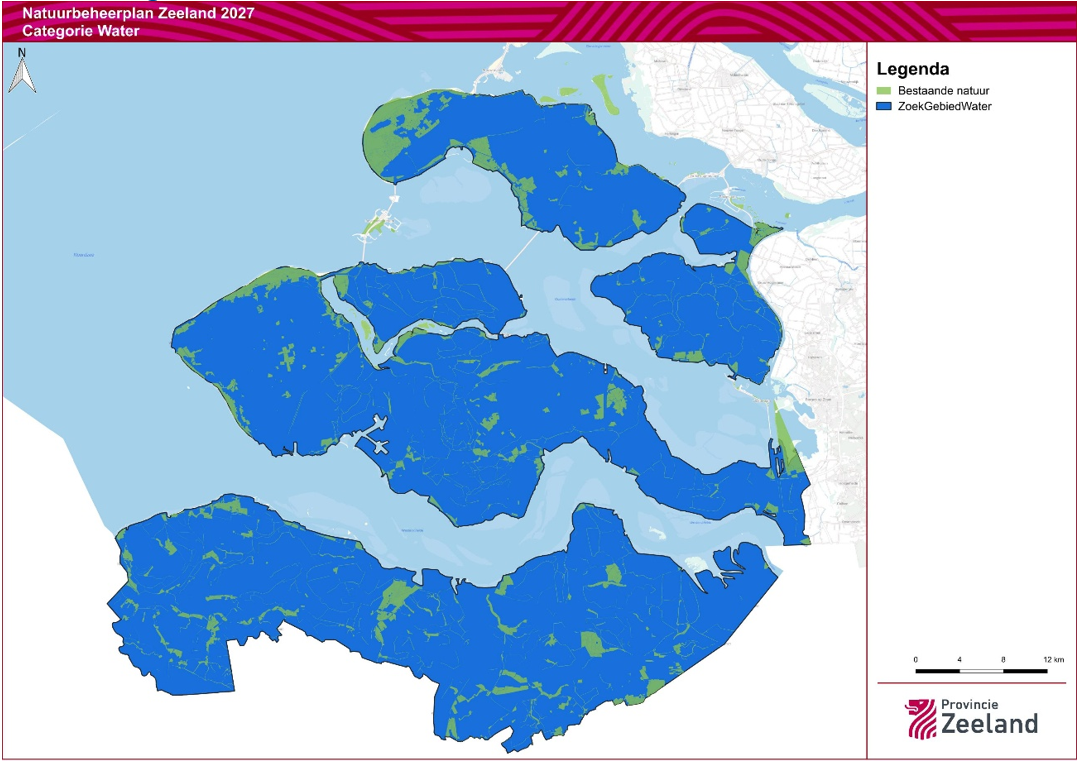
Task: Click the Provincie text beside logo
Action: [969, 705]
